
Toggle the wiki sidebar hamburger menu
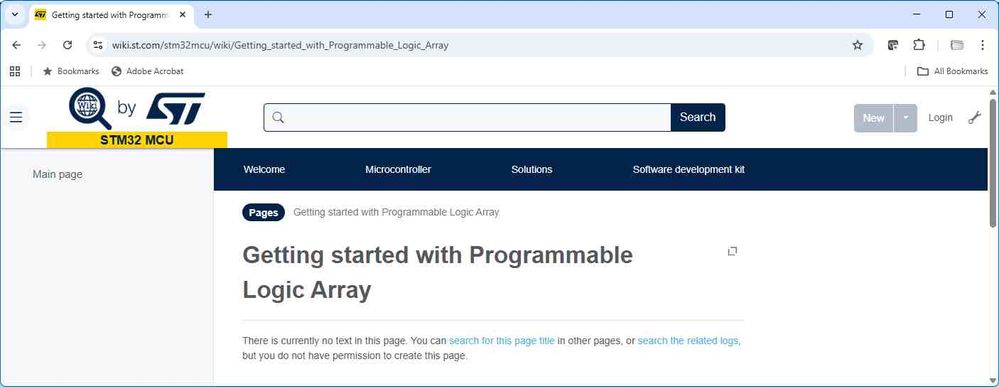click(x=16, y=117)
